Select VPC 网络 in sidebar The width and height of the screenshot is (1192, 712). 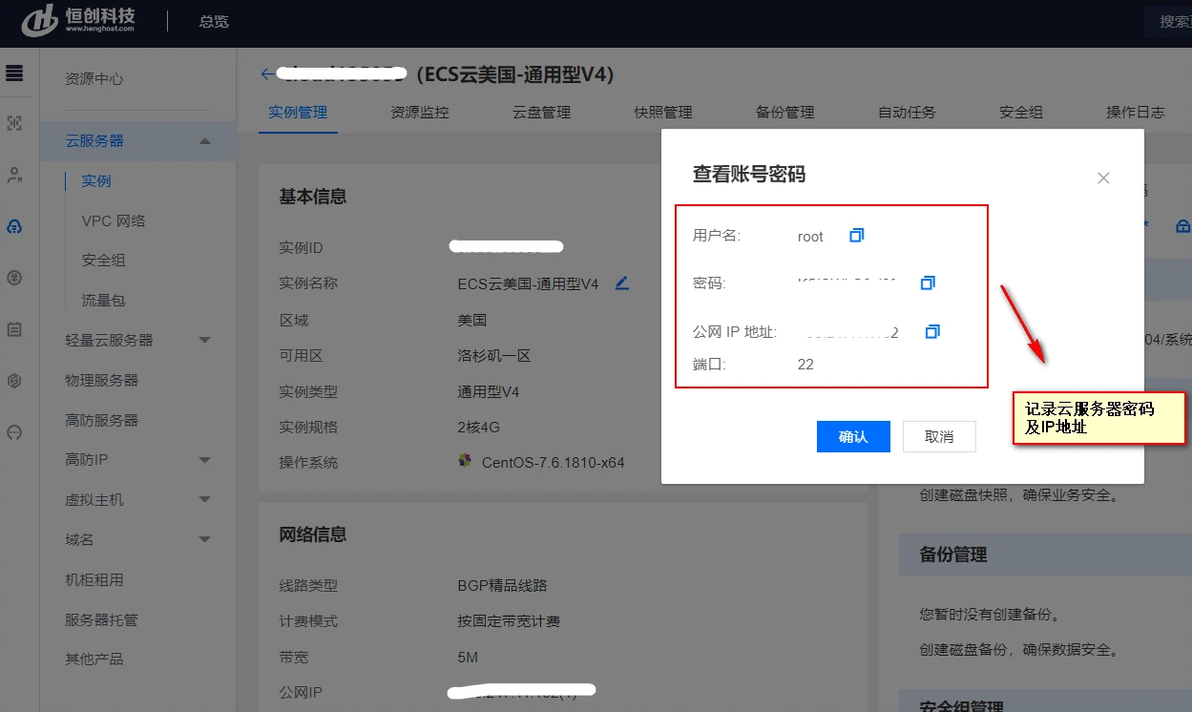(x=113, y=221)
